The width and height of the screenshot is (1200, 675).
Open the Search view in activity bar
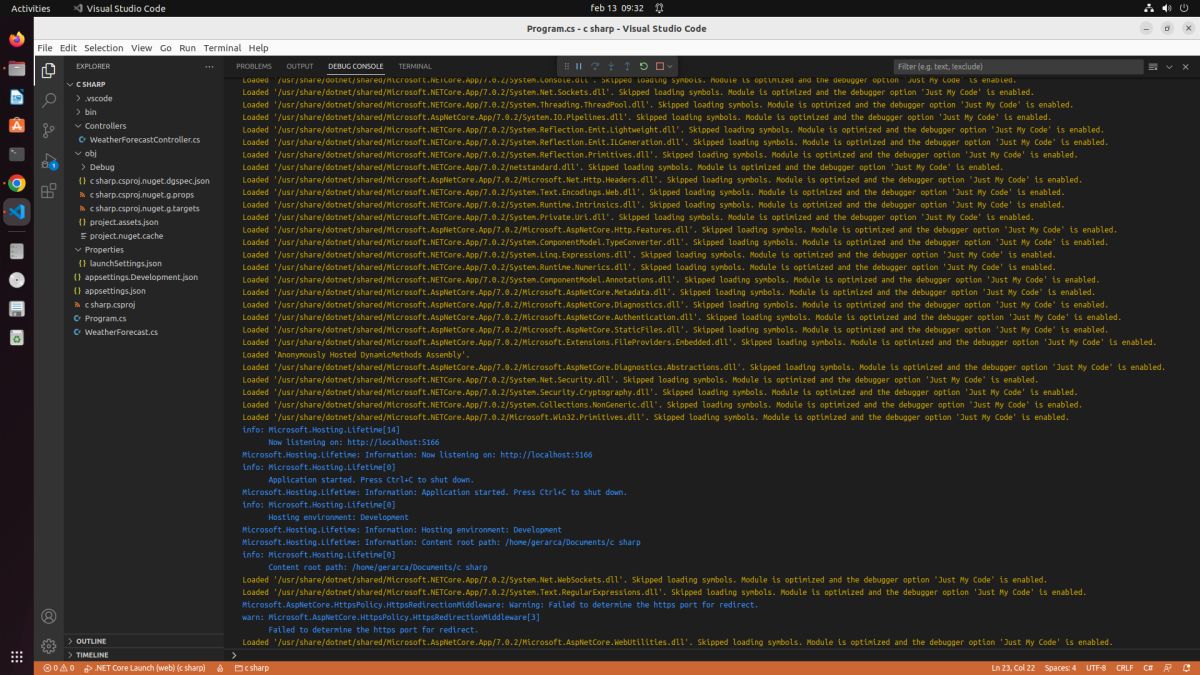click(48, 100)
